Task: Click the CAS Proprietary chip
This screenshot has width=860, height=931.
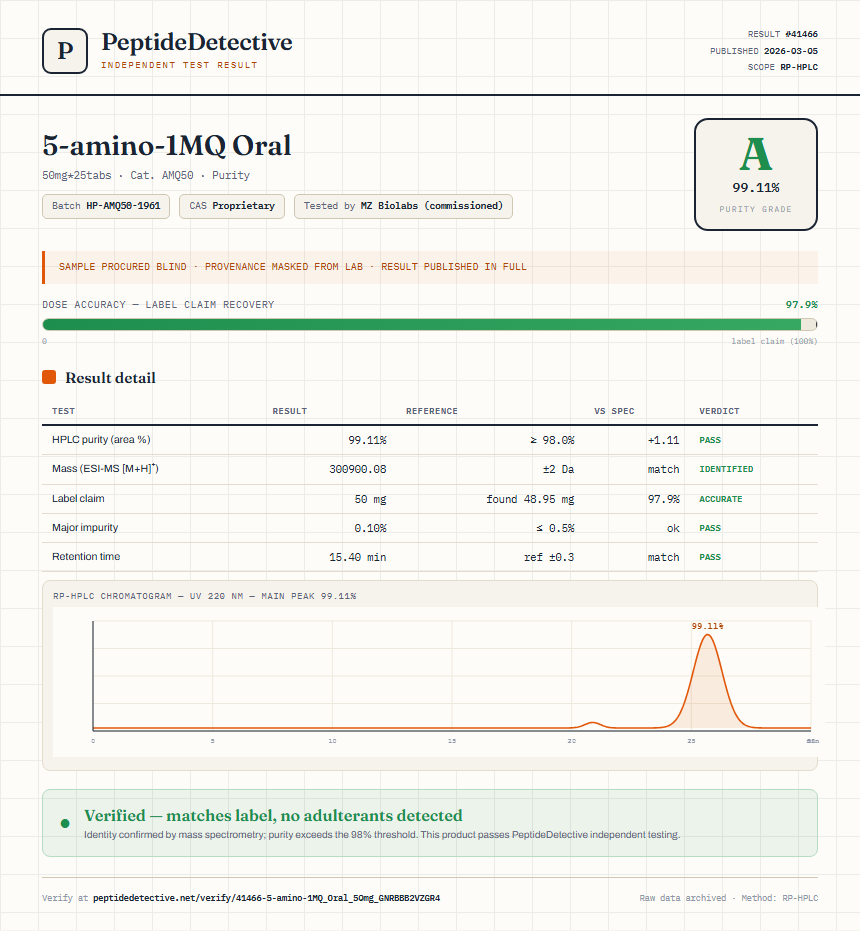Action: click(232, 206)
